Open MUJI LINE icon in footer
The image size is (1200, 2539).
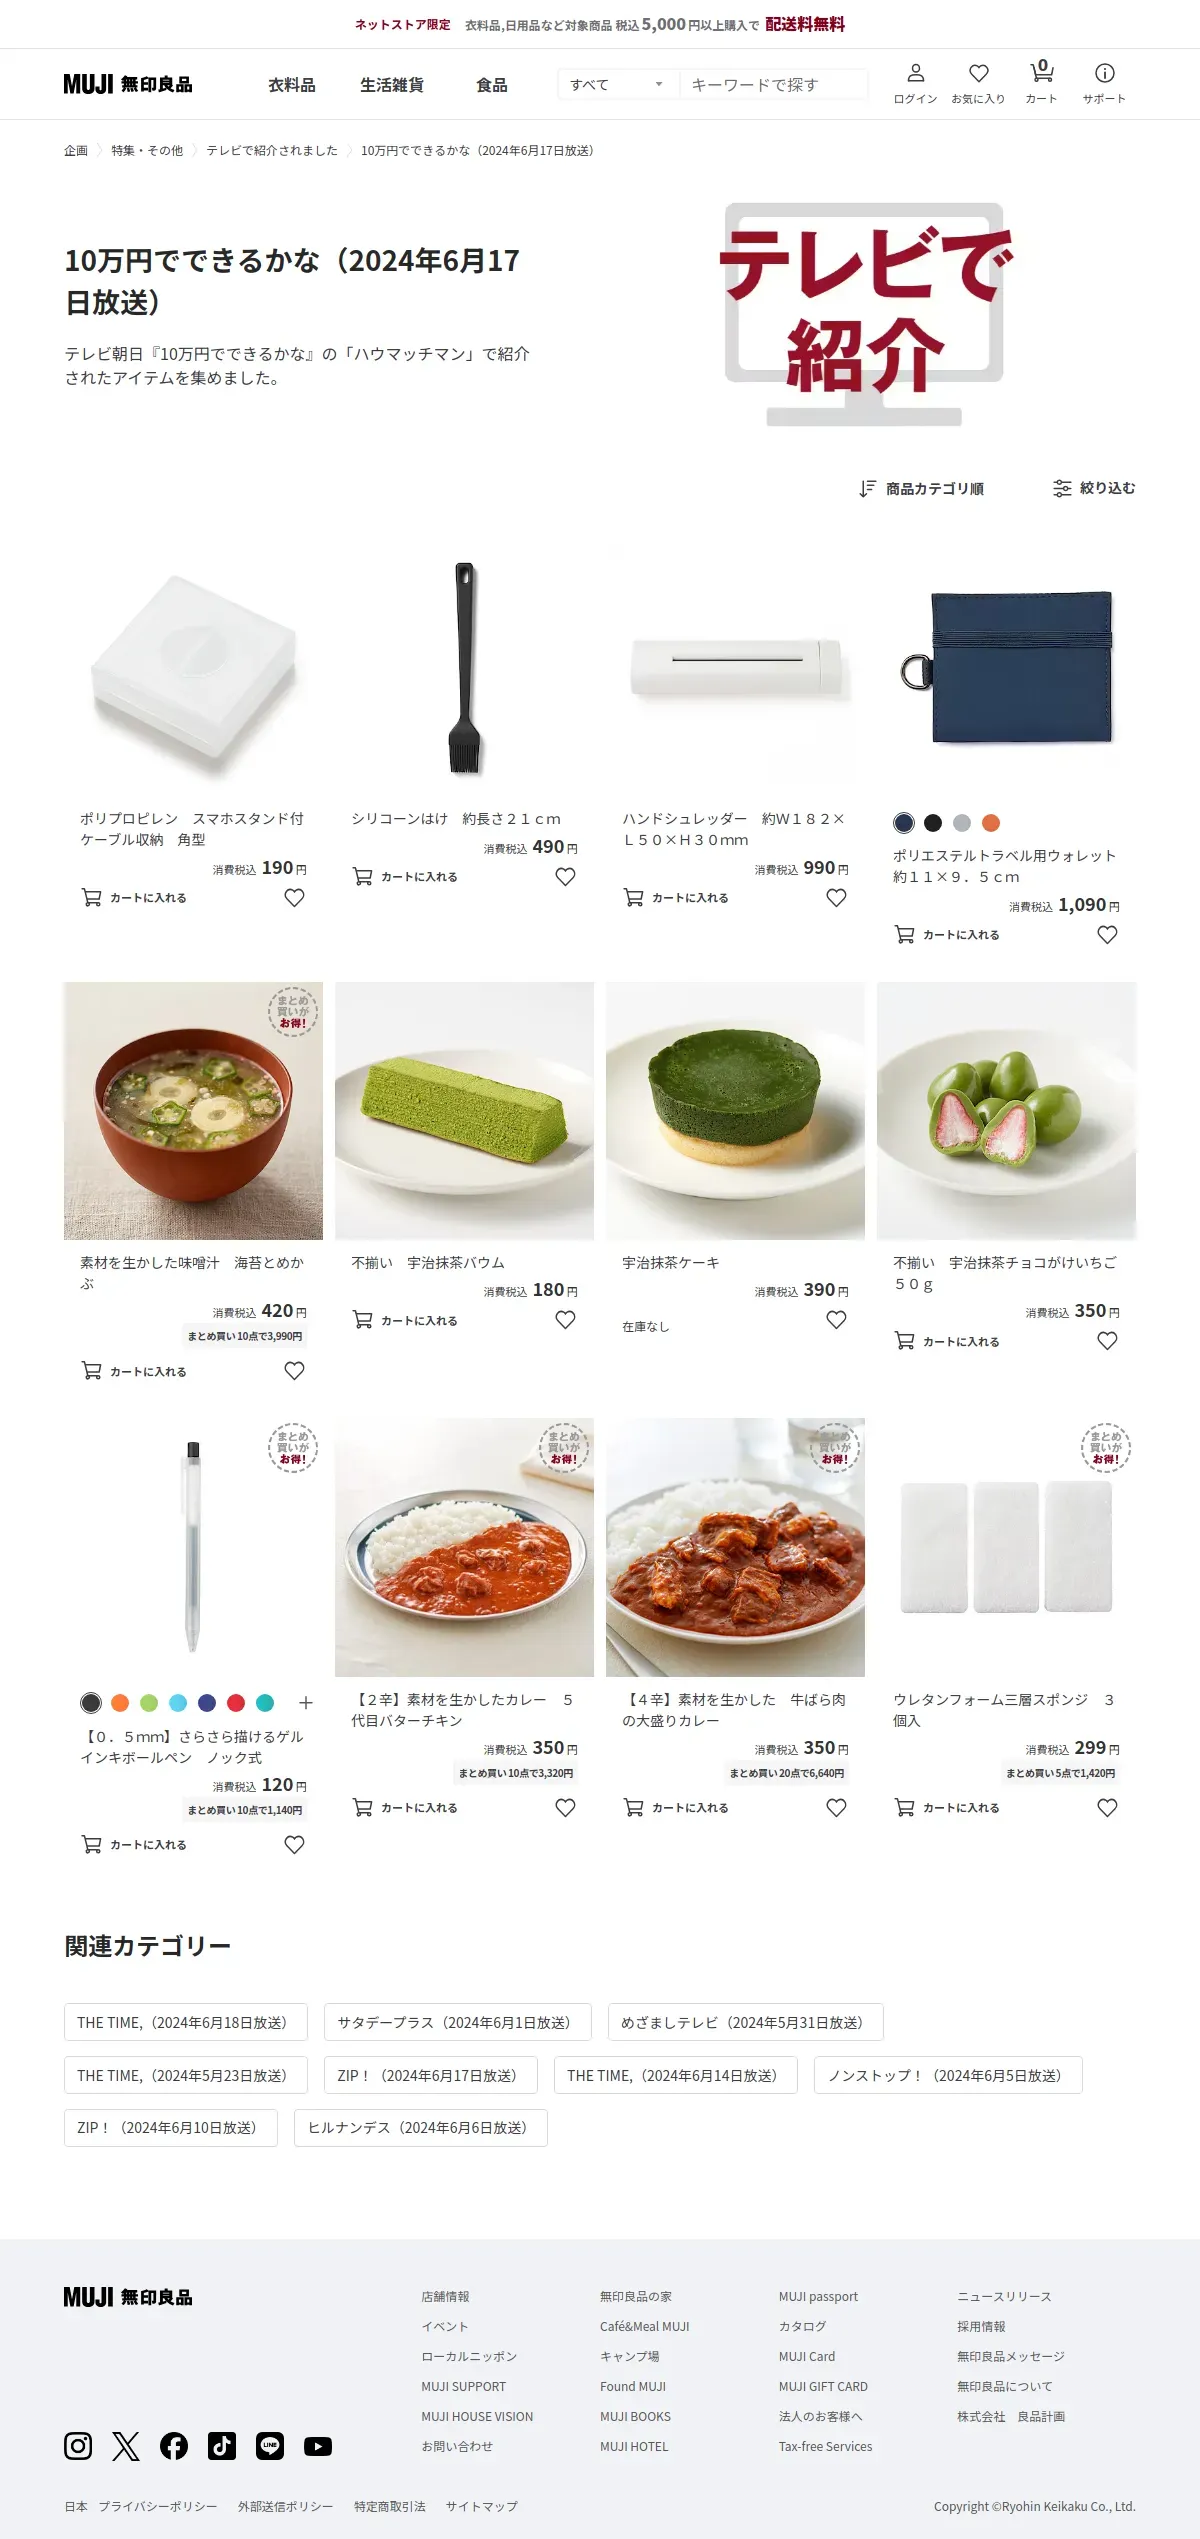pos(270,2445)
